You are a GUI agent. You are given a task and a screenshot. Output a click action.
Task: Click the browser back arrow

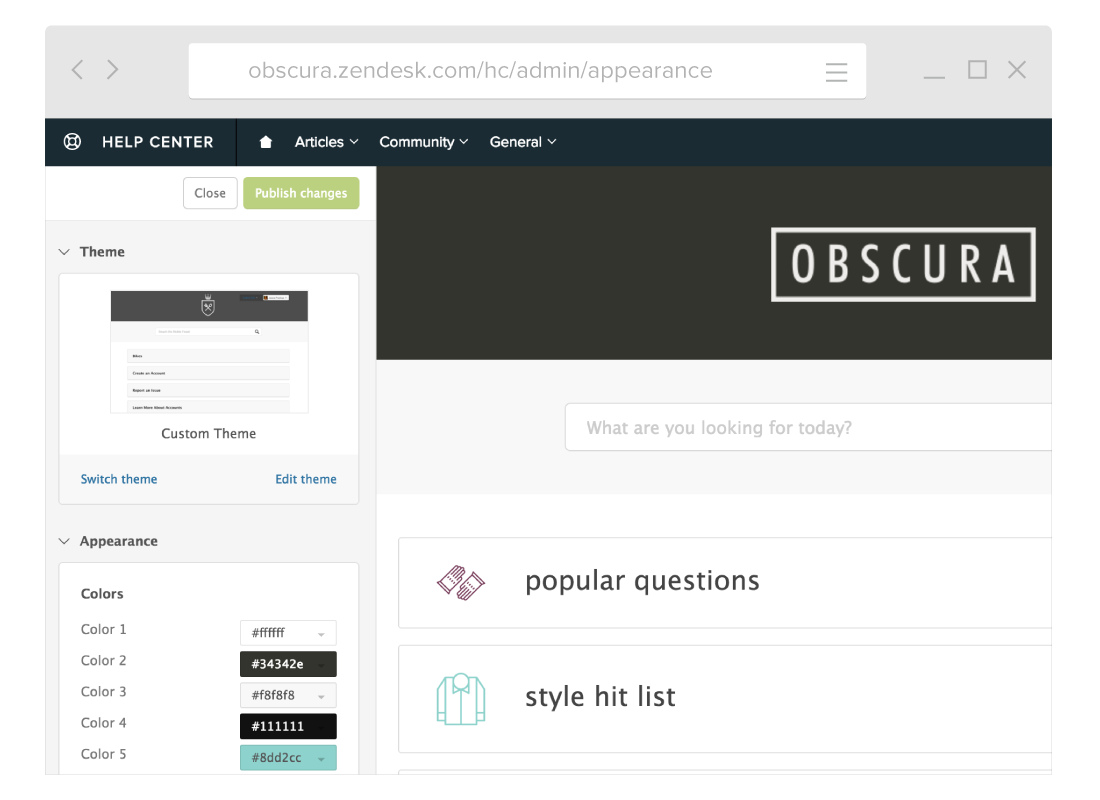coord(78,70)
